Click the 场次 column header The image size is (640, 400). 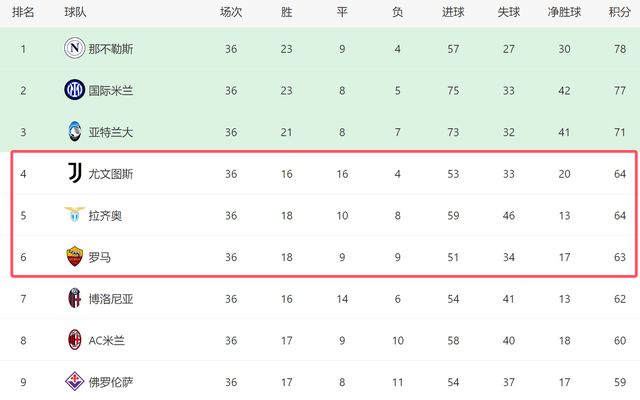click(231, 12)
